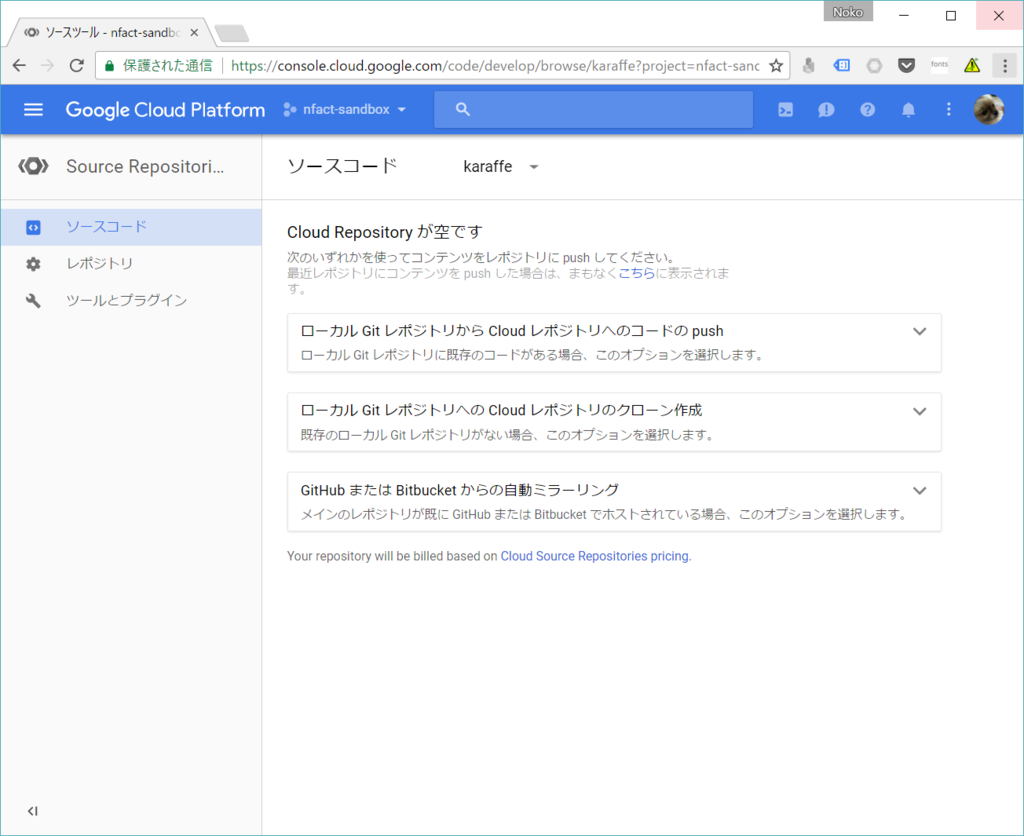Go back with browser back arrow
1024x836 pixels.
(x=19, y=65)
